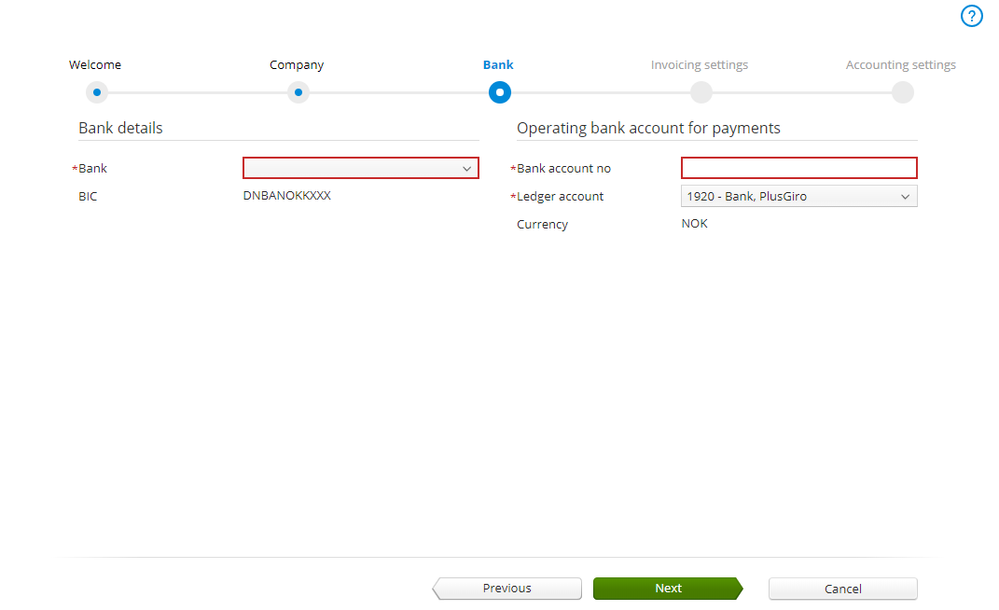
Task: Focus the Bank account no field
Action: click(799, 168)
